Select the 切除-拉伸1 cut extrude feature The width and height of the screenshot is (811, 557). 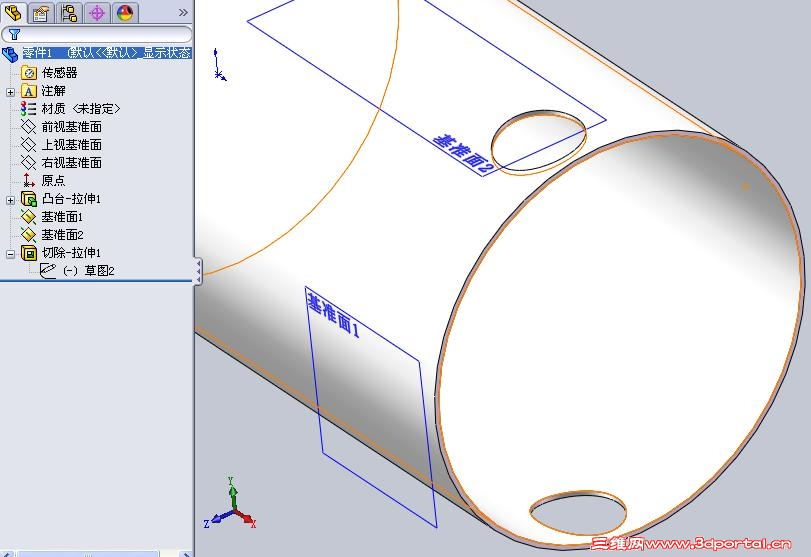click(71, 253)
